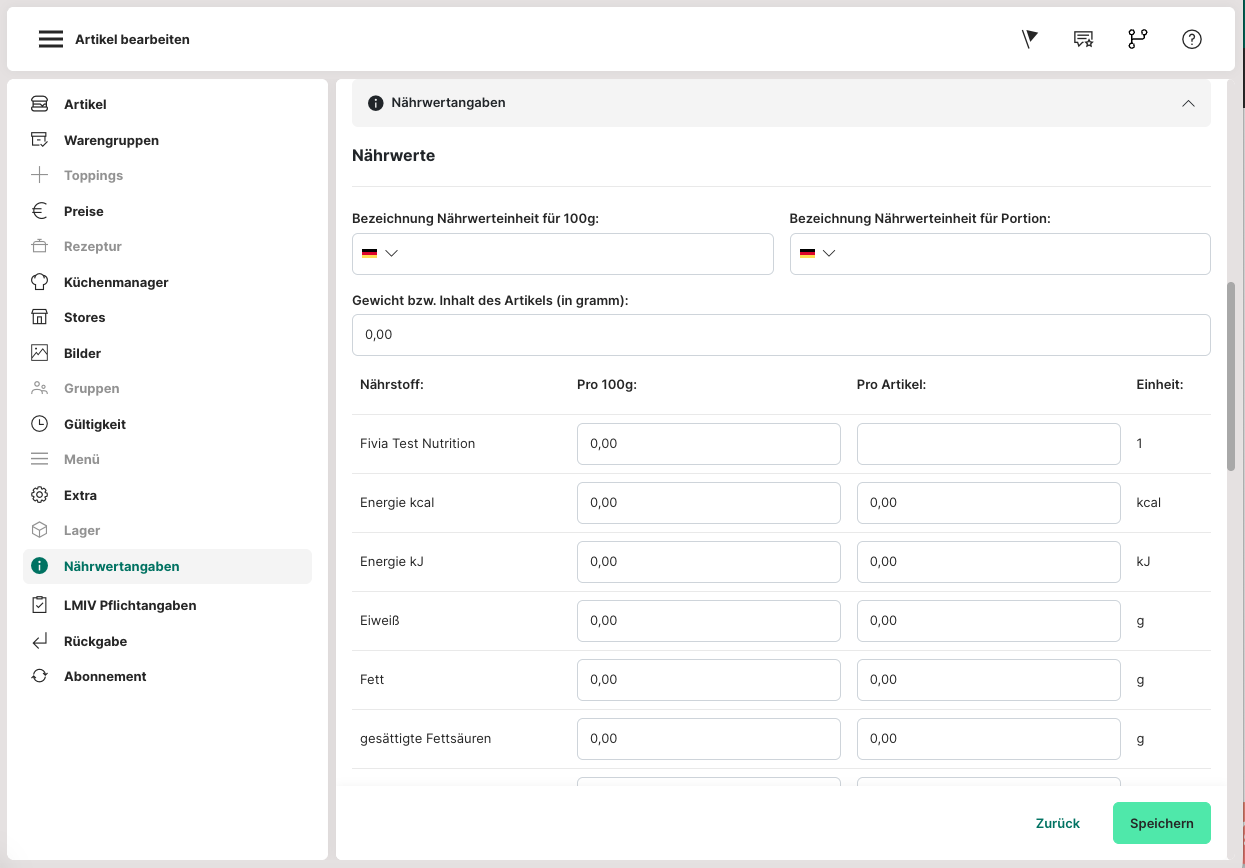Click the version branch icon
The width and height of the screenshot is (1245, 868).
pos(1137,39)
